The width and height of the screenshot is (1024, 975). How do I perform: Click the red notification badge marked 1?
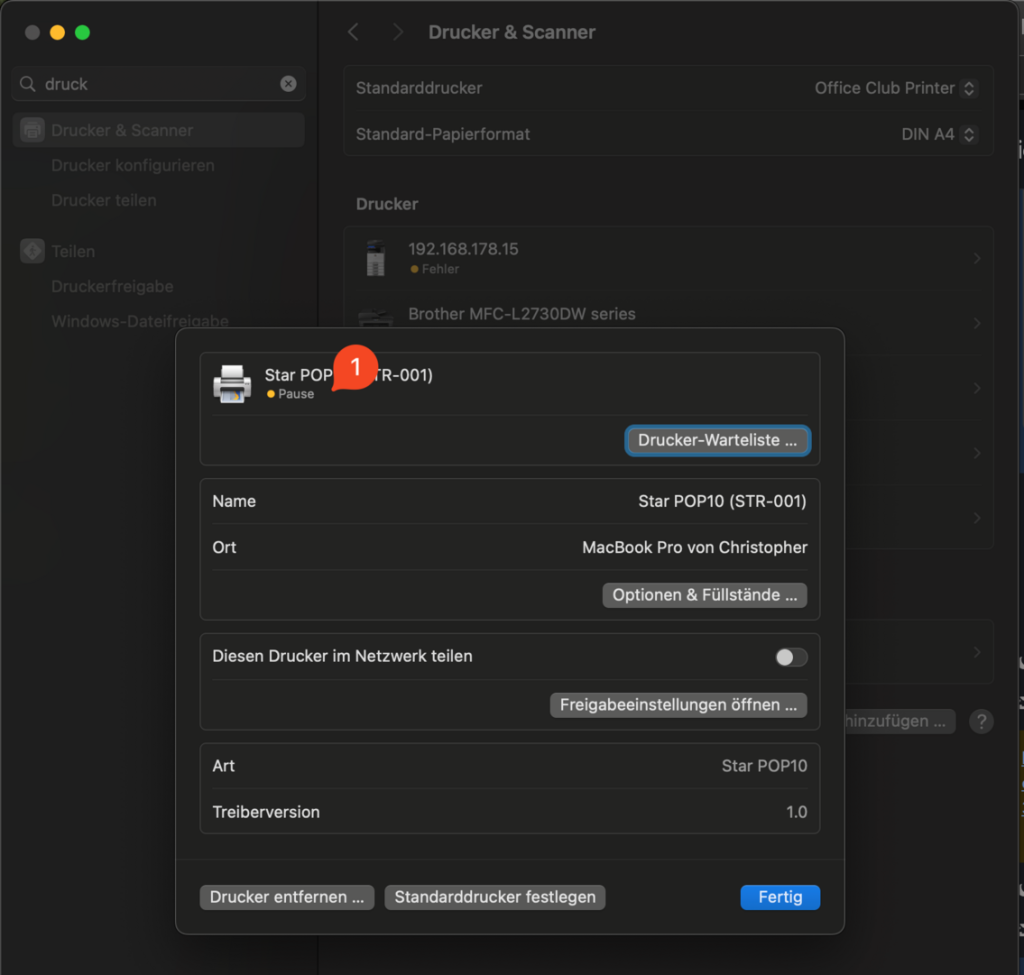[354, 368]
